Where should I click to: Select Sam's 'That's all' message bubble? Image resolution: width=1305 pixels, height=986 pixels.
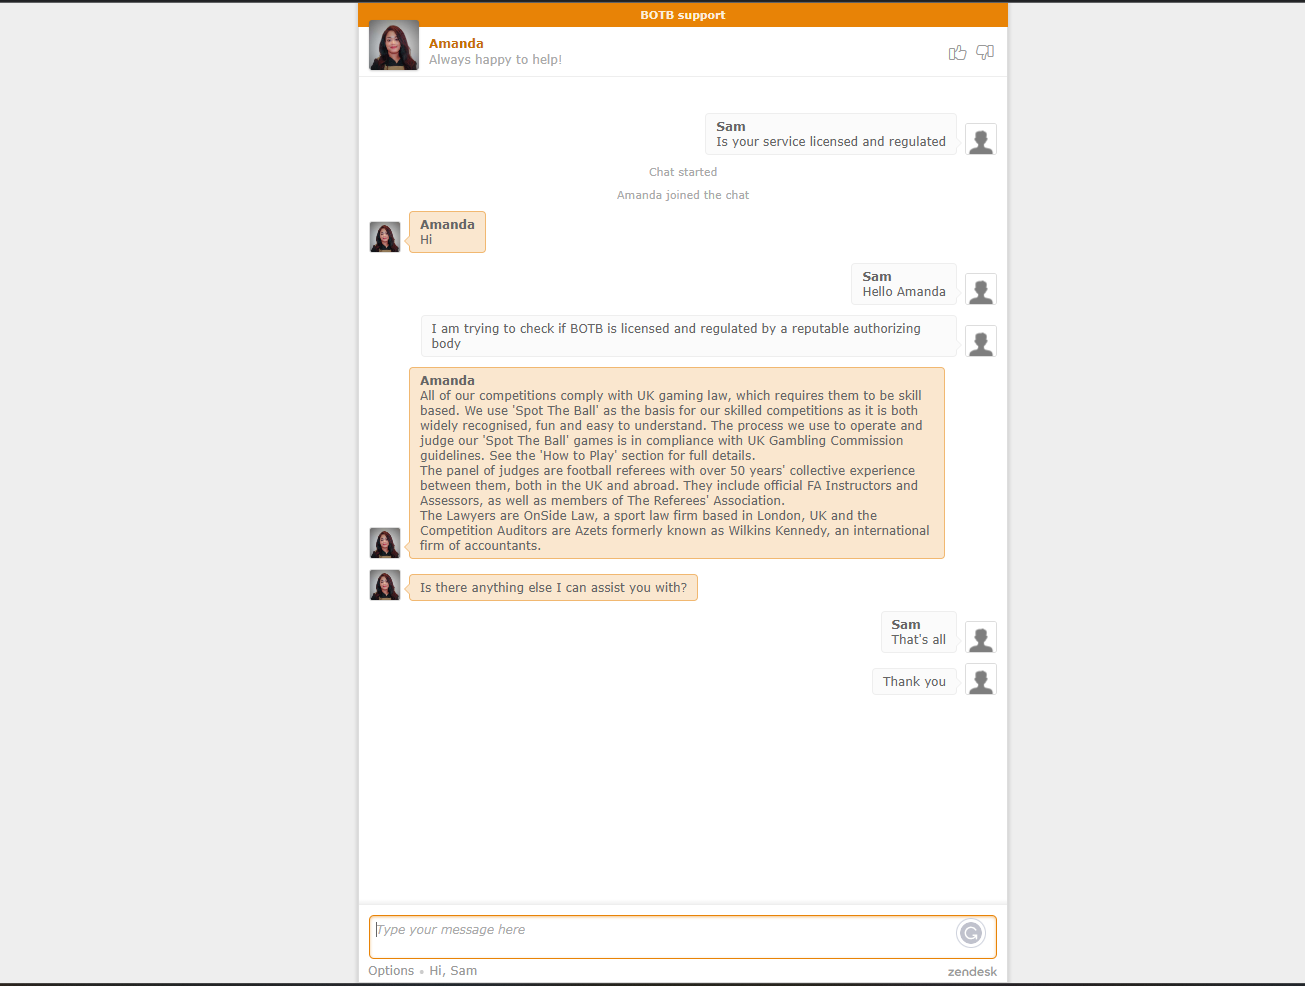pyautogui.click(x=919, y=632)
